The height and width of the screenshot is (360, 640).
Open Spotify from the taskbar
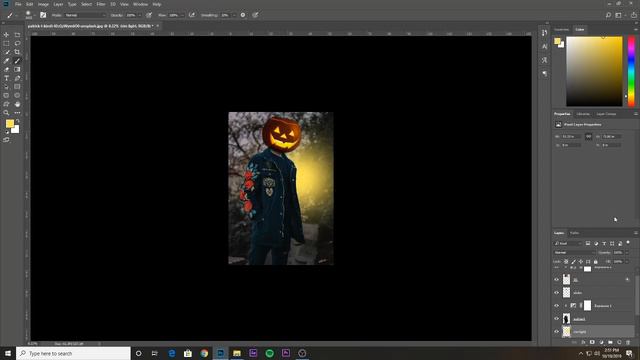269,353
